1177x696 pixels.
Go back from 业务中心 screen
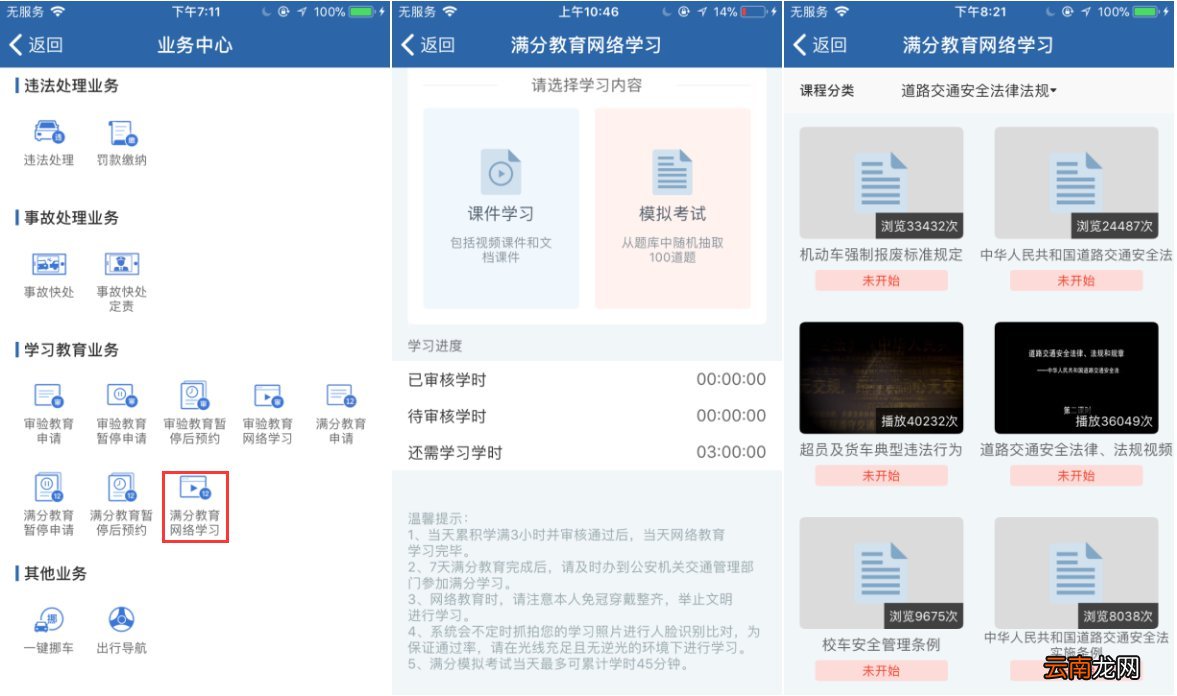pyautogui.click(x=35, y=45)
